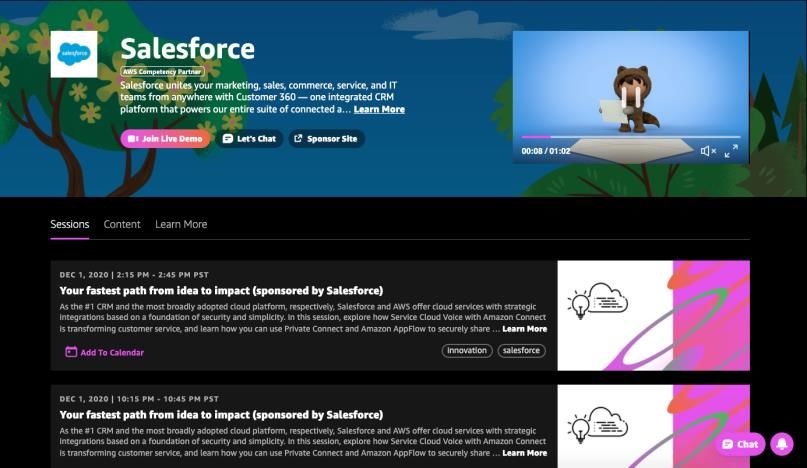Open 2:15 PM session title link
Viewport: 807px width, 468px height.
(221, 290)
